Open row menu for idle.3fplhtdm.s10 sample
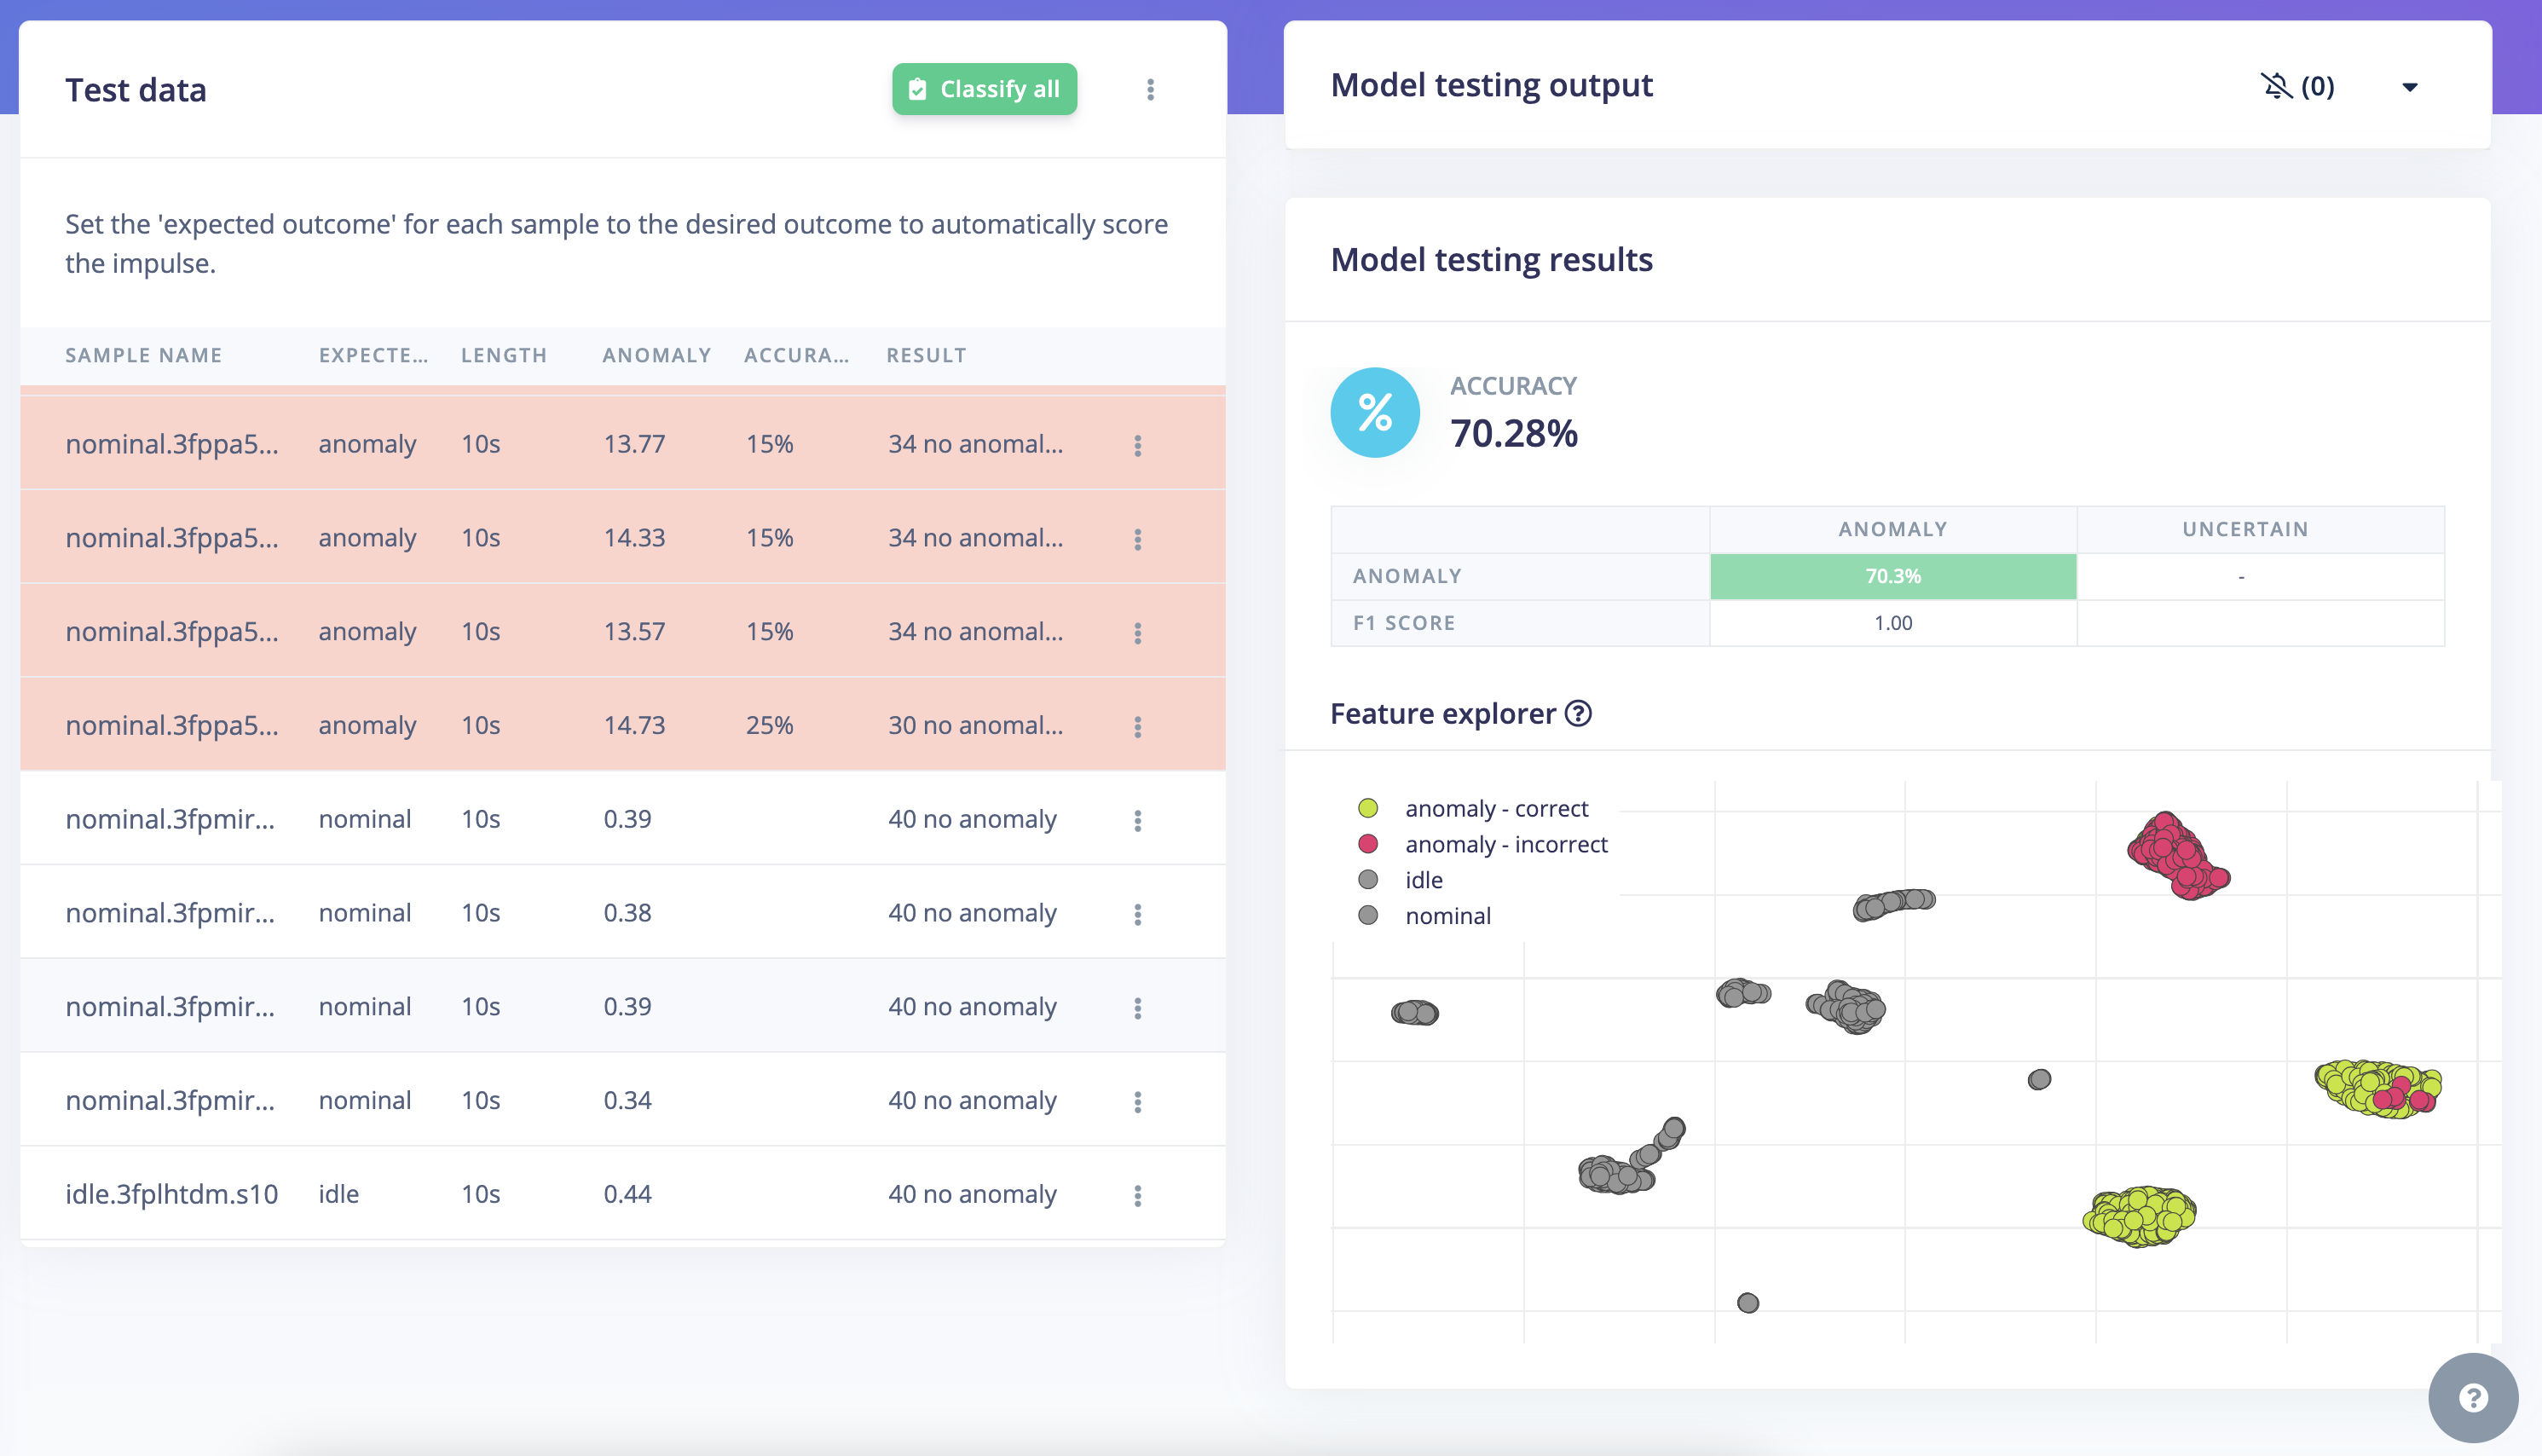The height and width of the screenshot is (1456, 2542). point(1137,1195)
